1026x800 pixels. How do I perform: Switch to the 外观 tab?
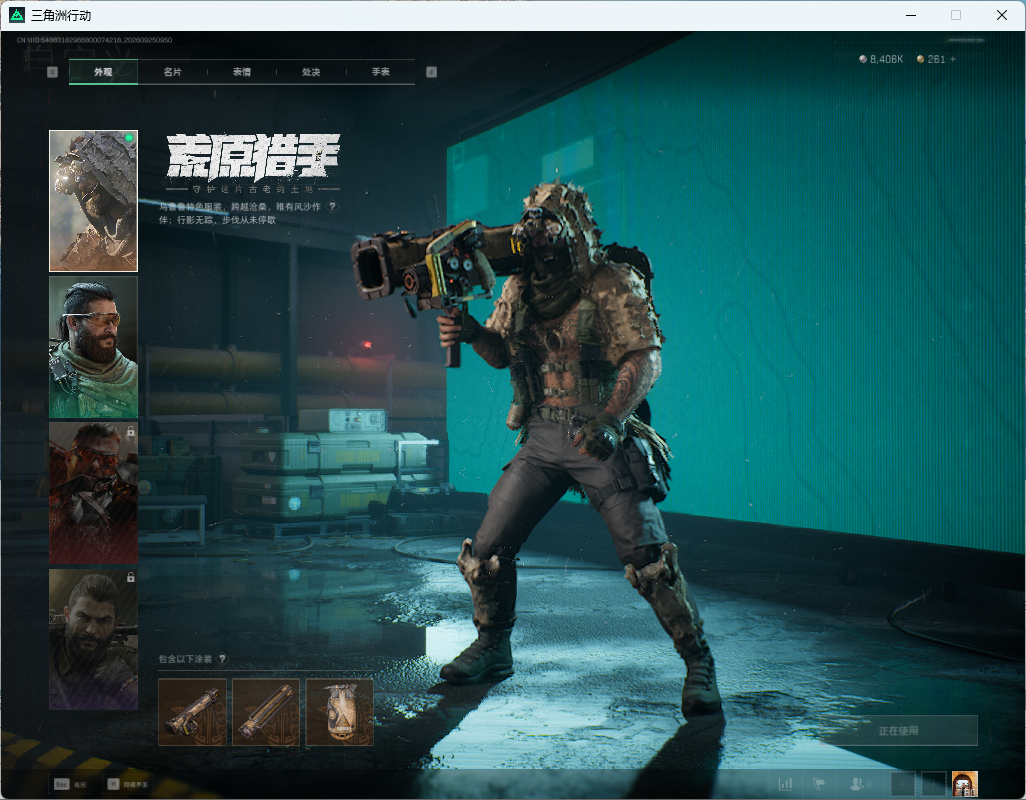(x=103, y=72)
